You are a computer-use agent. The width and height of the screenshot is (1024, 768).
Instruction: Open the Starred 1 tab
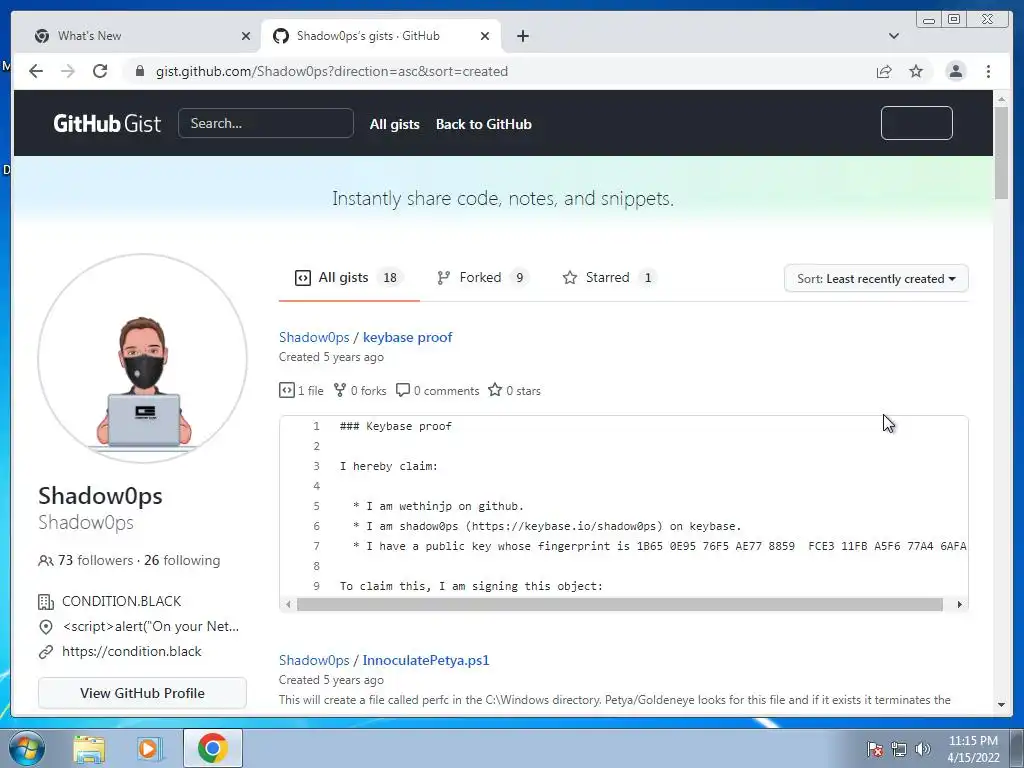click(x=608, y=278)
